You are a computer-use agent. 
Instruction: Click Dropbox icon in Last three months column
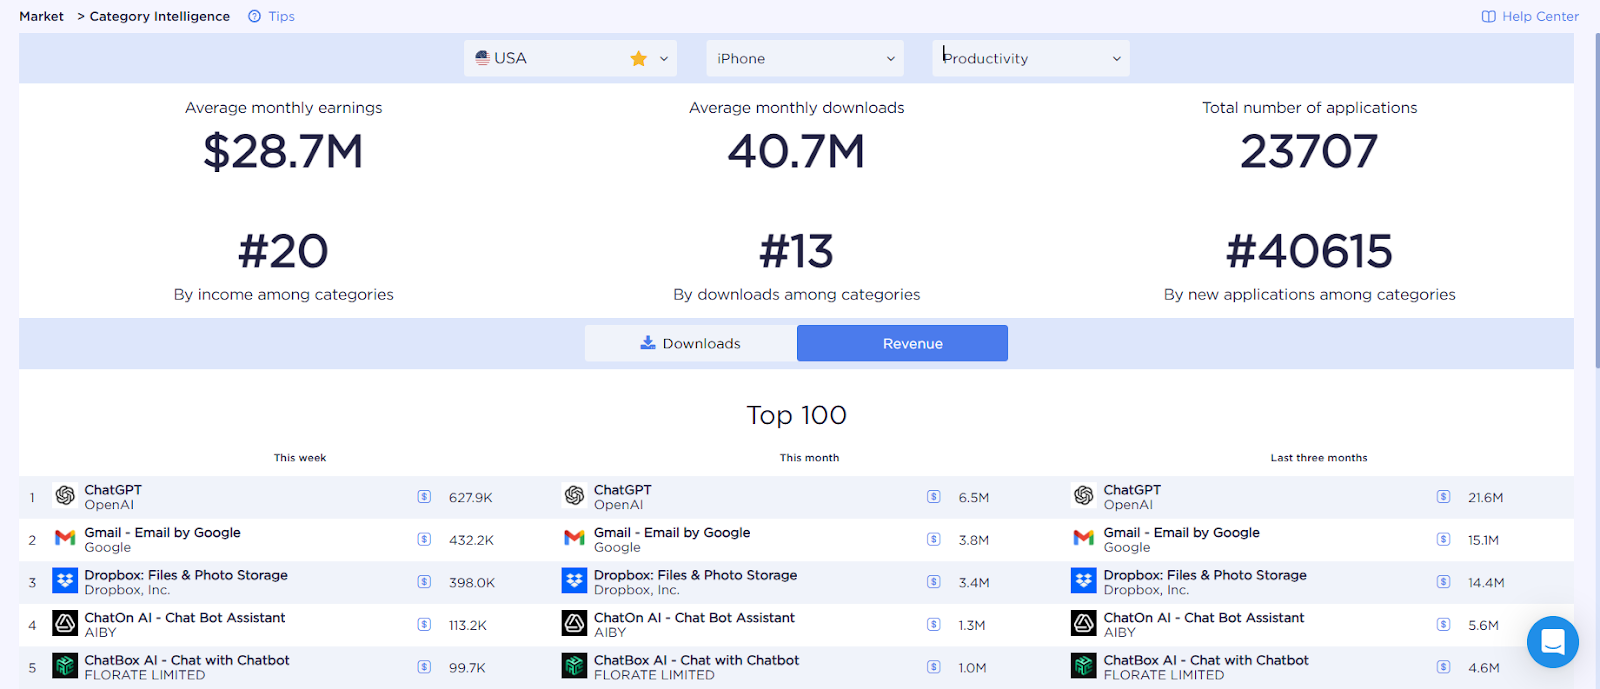coord(1084,581)
